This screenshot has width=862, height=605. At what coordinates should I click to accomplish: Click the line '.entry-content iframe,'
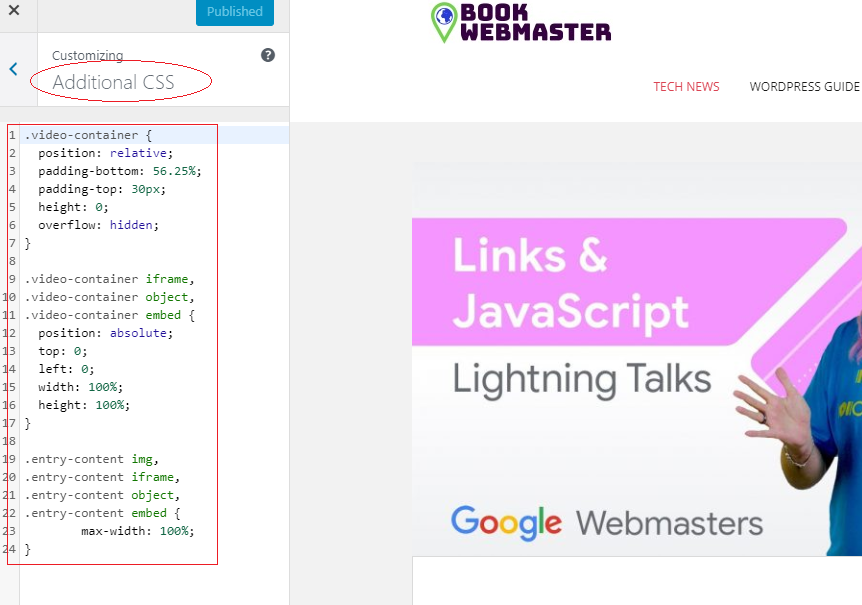coord(102,477)
